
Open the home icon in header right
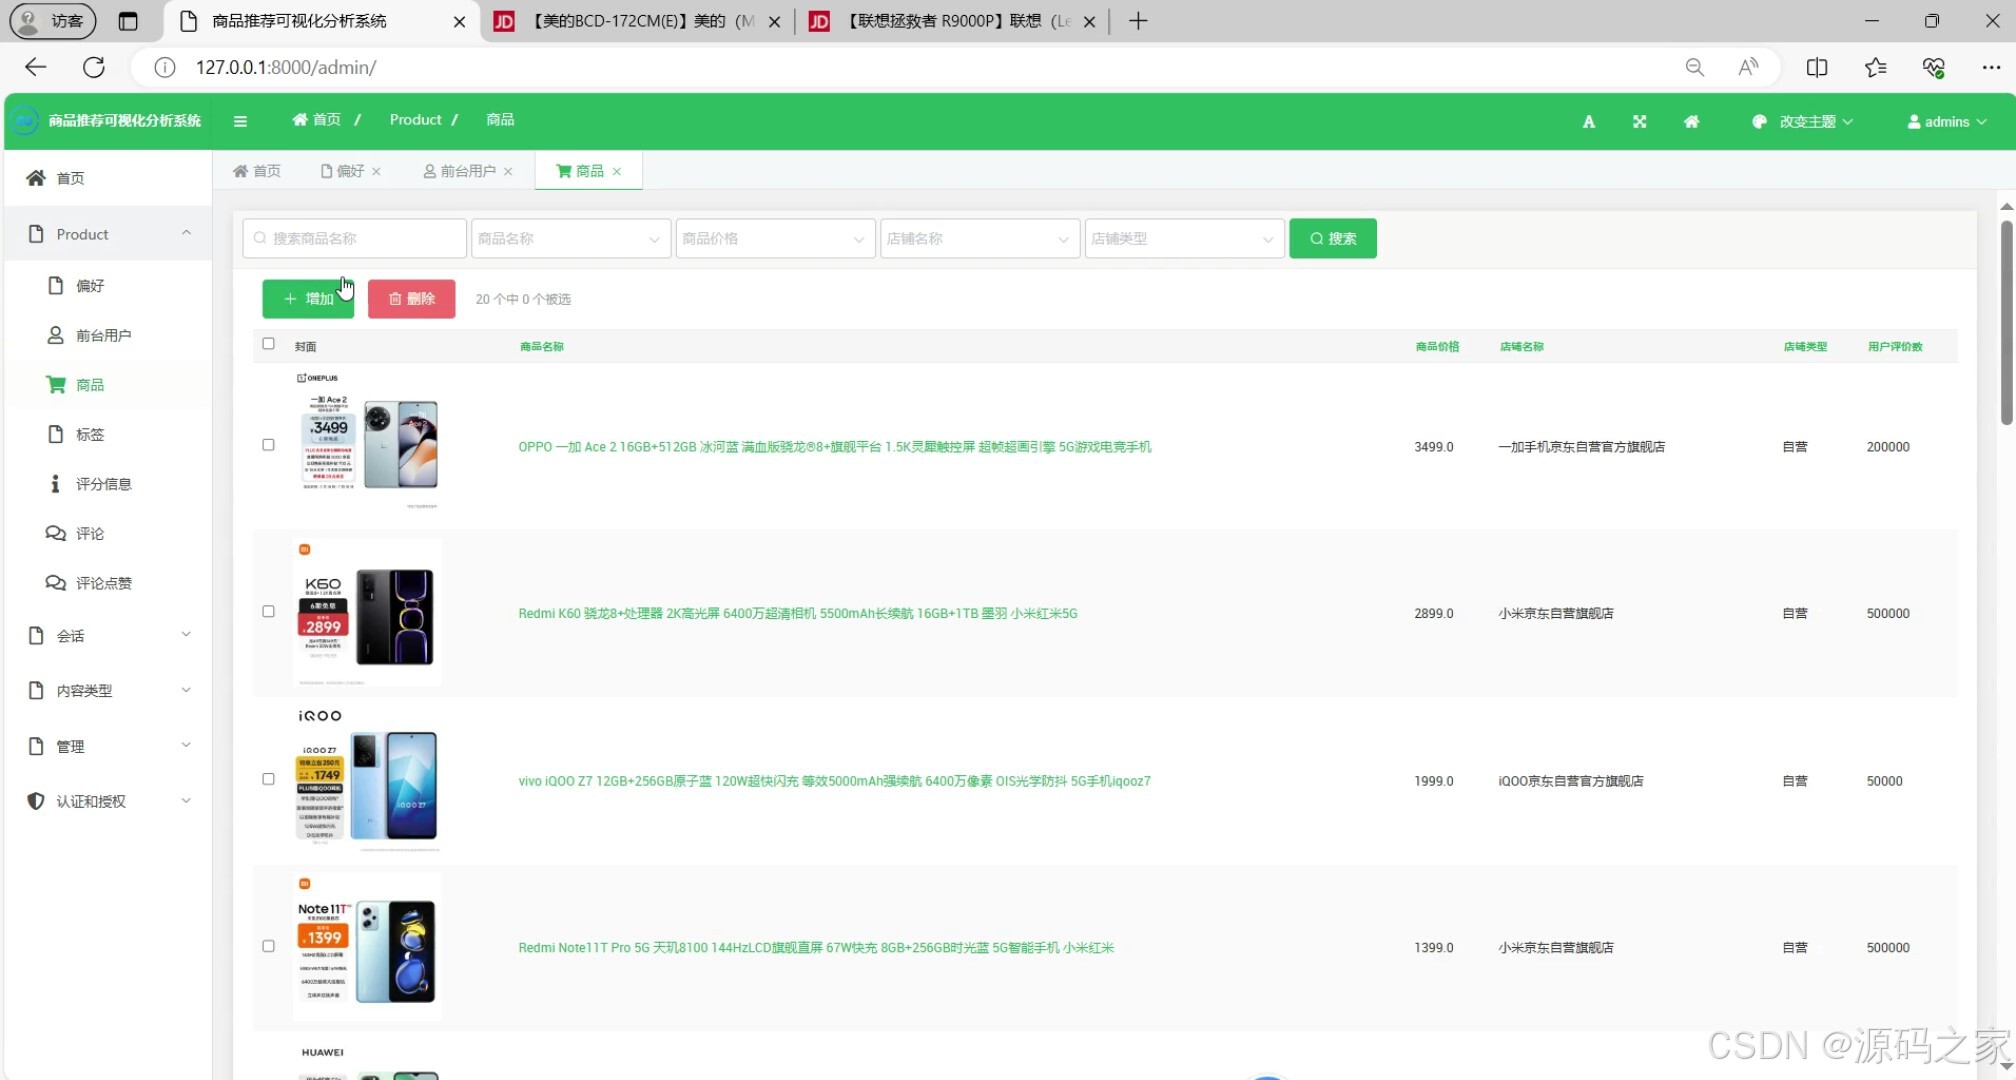(1691, 122)
